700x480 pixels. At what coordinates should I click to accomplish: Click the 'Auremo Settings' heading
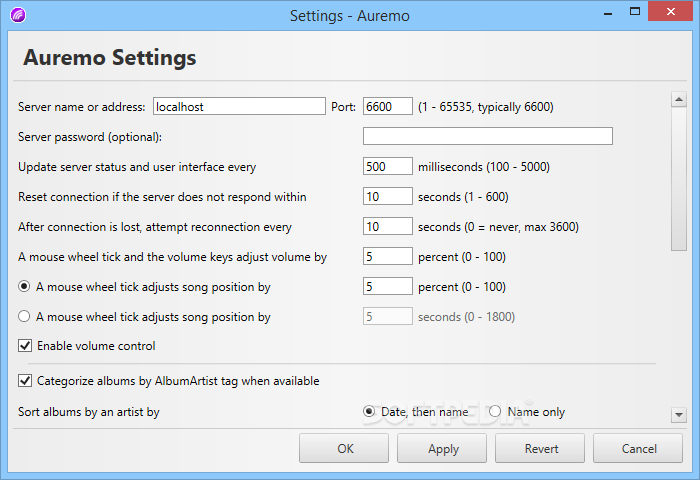tap(110, 58)
